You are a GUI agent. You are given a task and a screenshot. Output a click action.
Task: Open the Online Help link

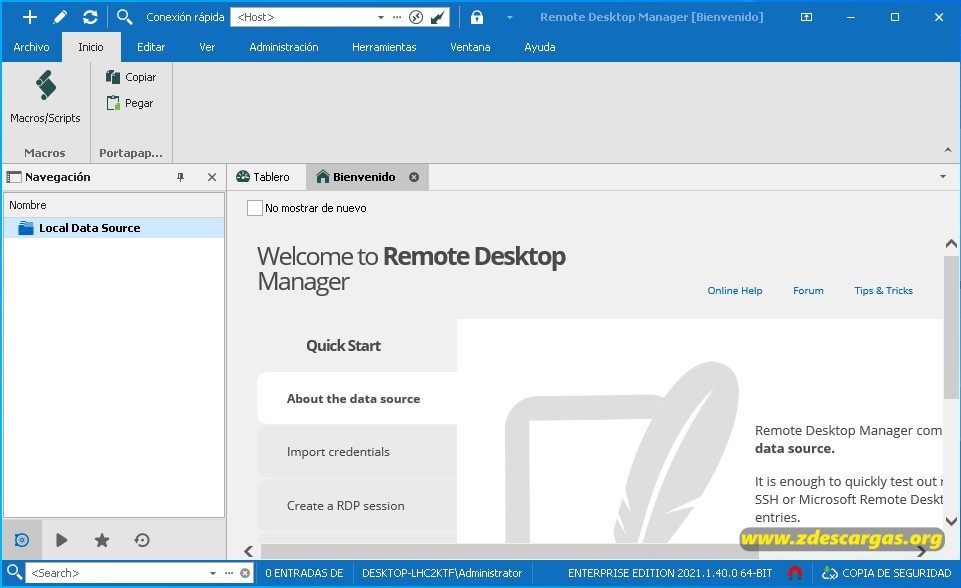click(x=735, y=291)
